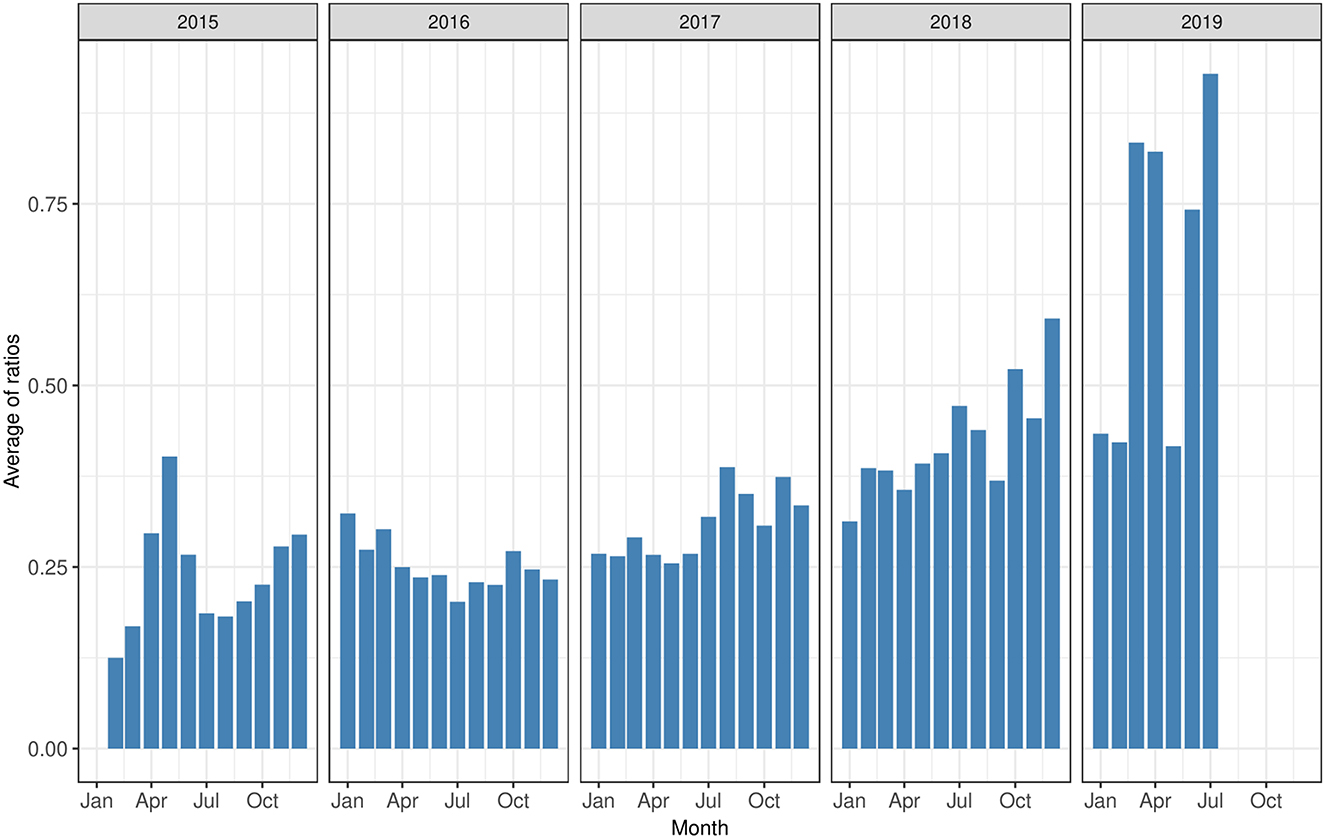Click the Jan tick label under 2019 panel
1325x839 pixels.
(1101, 802)
